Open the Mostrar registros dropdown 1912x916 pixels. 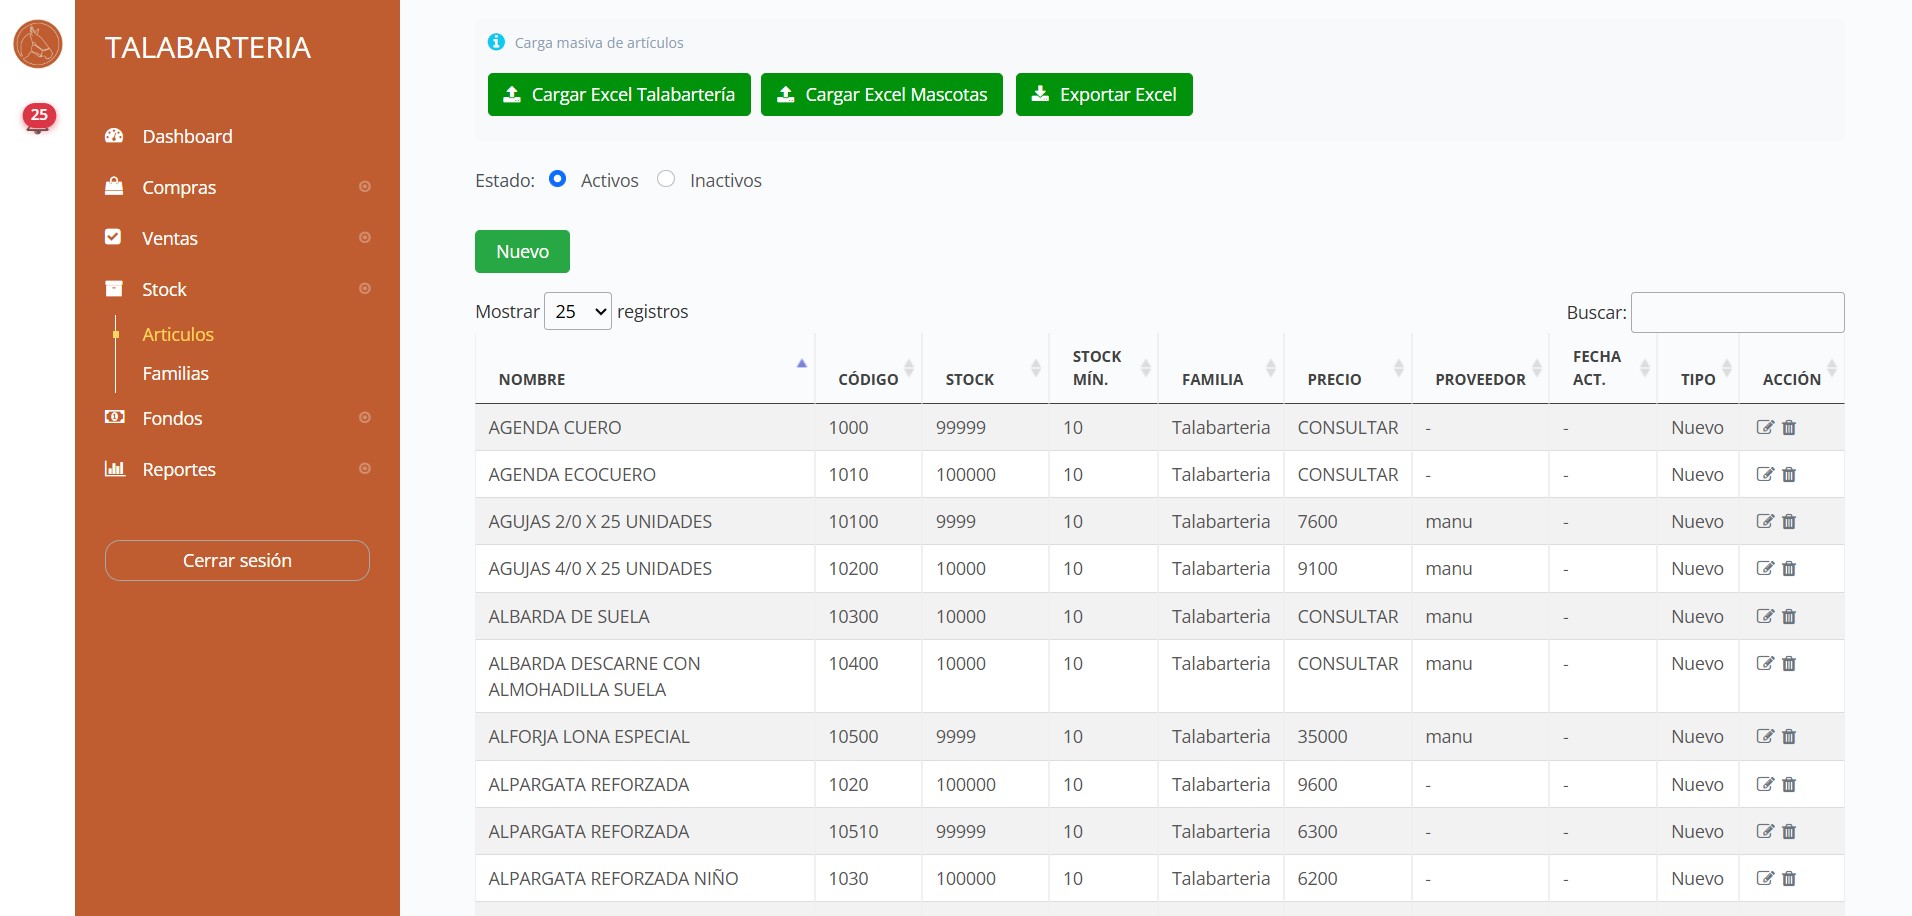(578, 312)
